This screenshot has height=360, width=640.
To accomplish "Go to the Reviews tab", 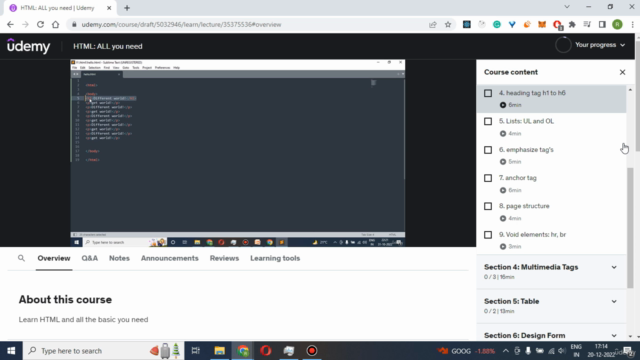I will coord(224,258).
